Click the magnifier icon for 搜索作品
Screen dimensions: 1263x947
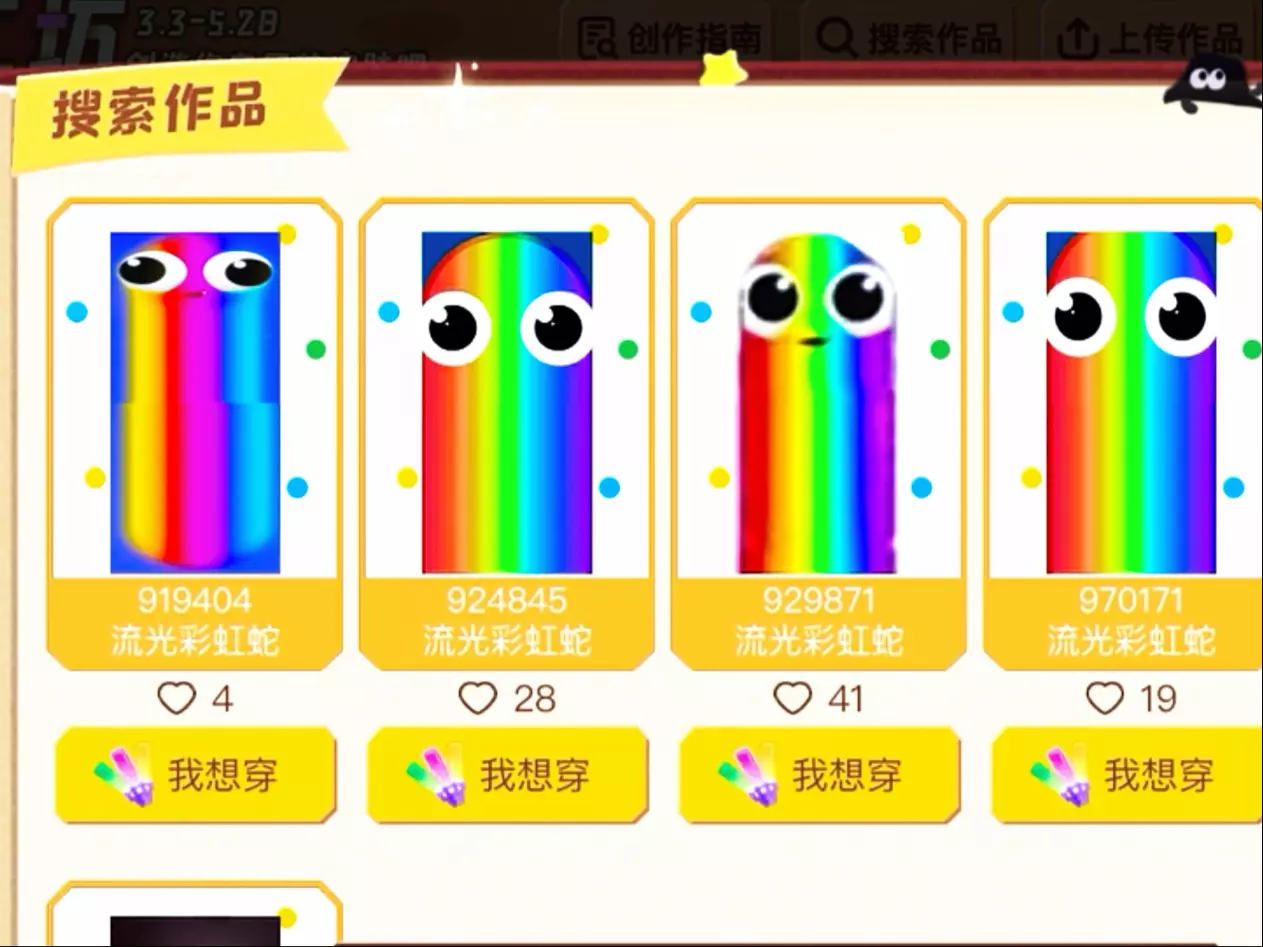(x=835, y=38)
